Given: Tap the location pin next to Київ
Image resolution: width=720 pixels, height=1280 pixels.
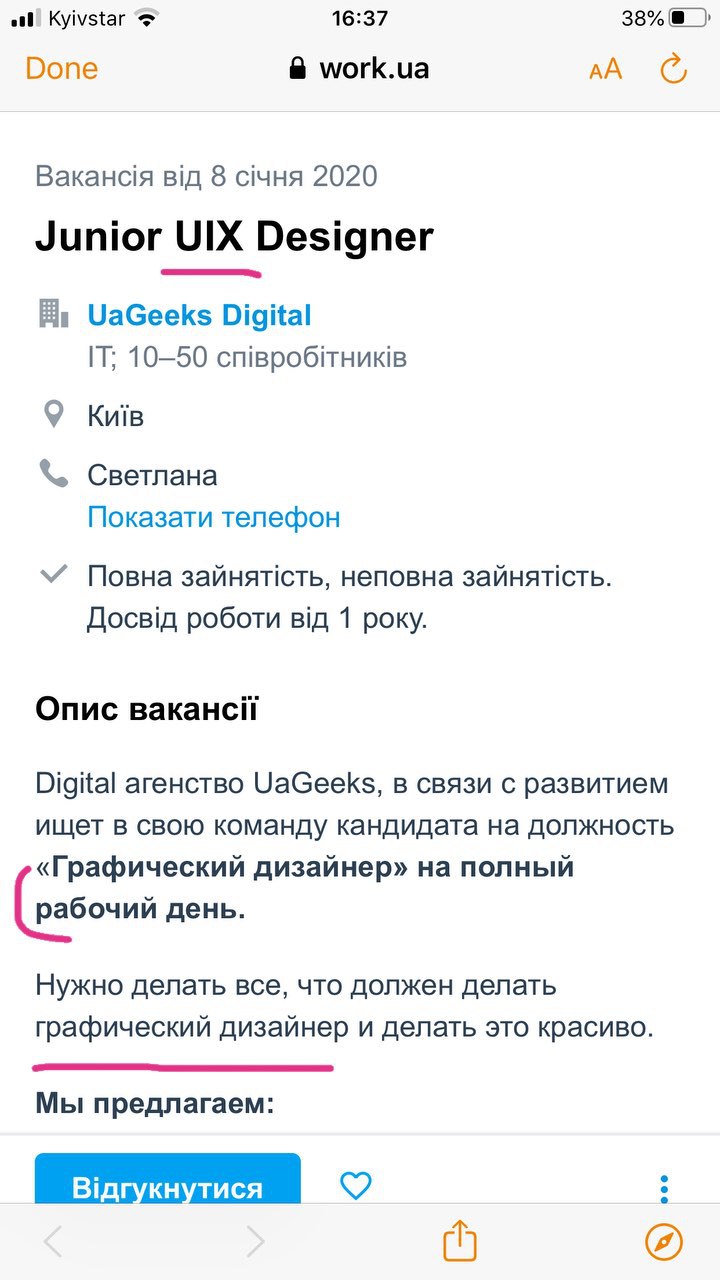Looking at the screenshot, I should pyautogui.click(x=53, y=414).
